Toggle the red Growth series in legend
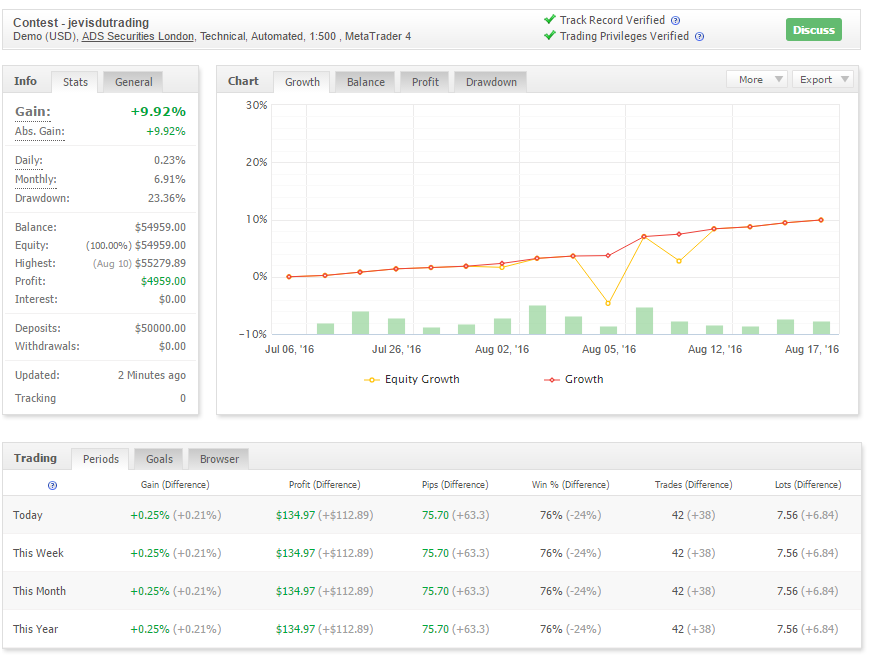871x666 pixels. pos(574,380)
